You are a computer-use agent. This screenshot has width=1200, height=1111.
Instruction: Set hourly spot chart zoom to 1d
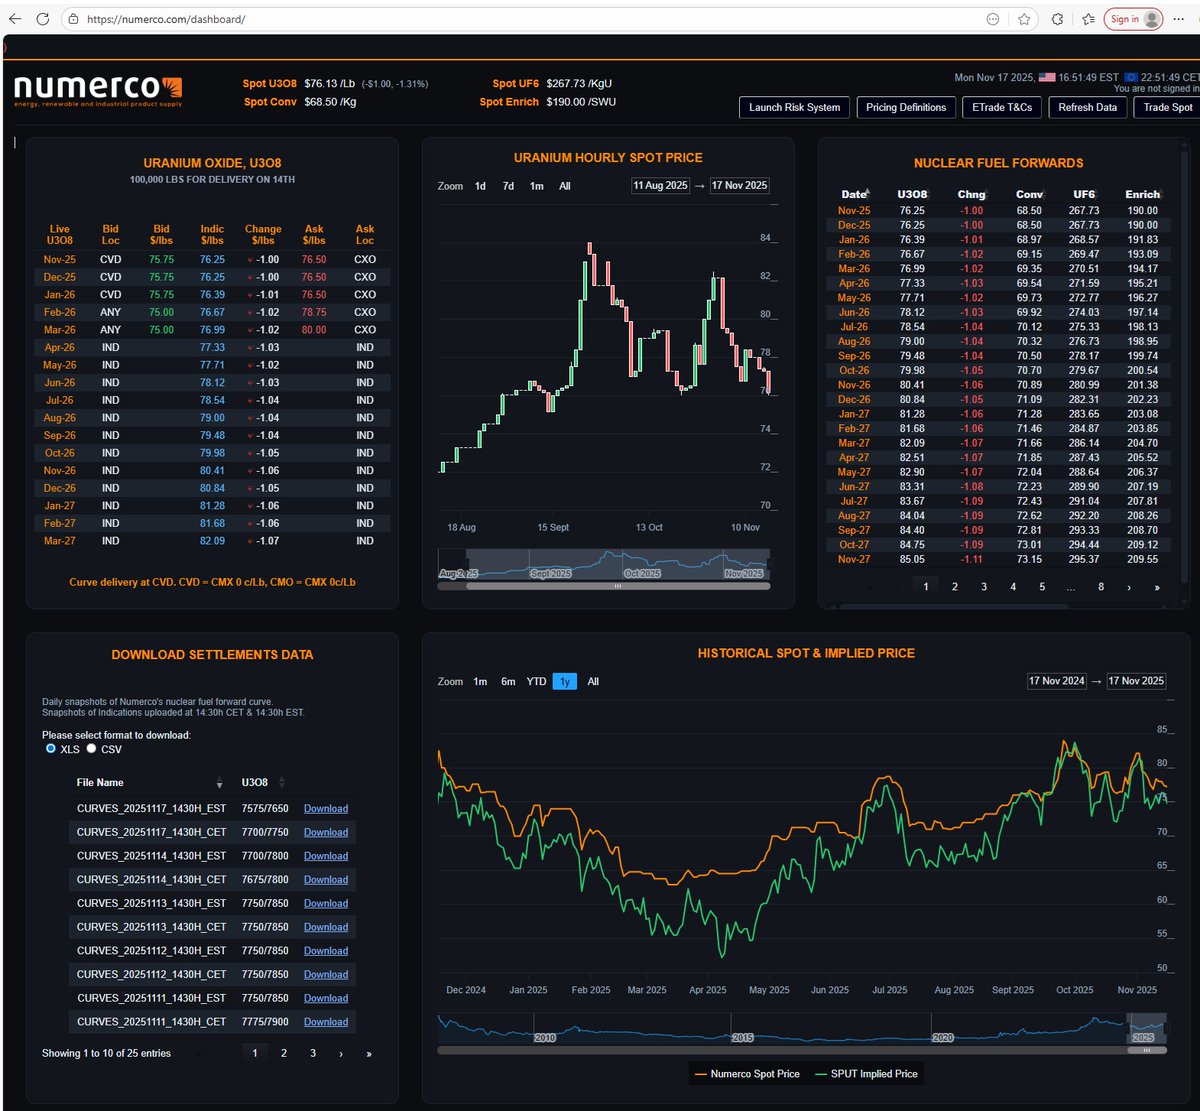[x=480, y=186]
